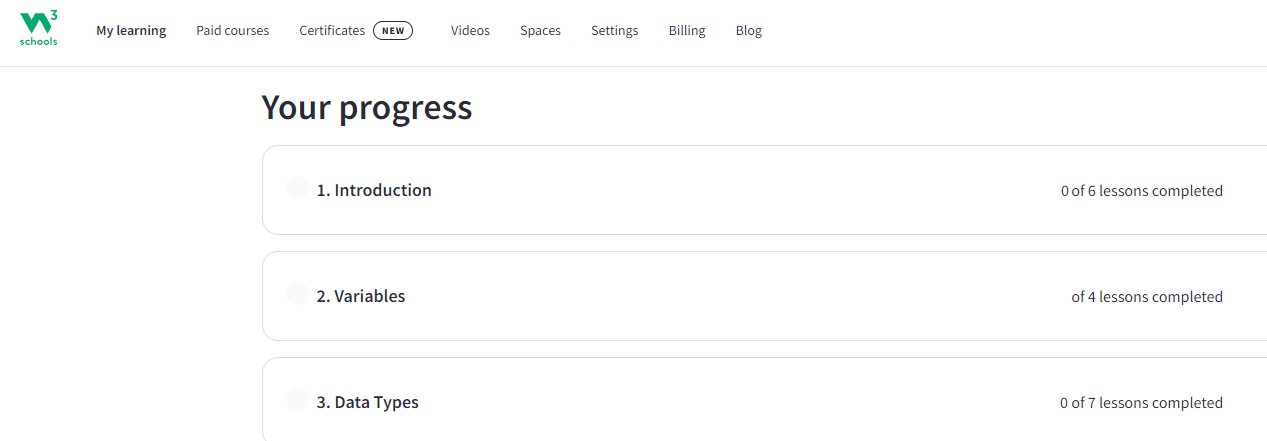Image resolution: width=1267 pixels, height=441 pixels.
Task: Click the W3Schools logo
Action: click(39, 29)
